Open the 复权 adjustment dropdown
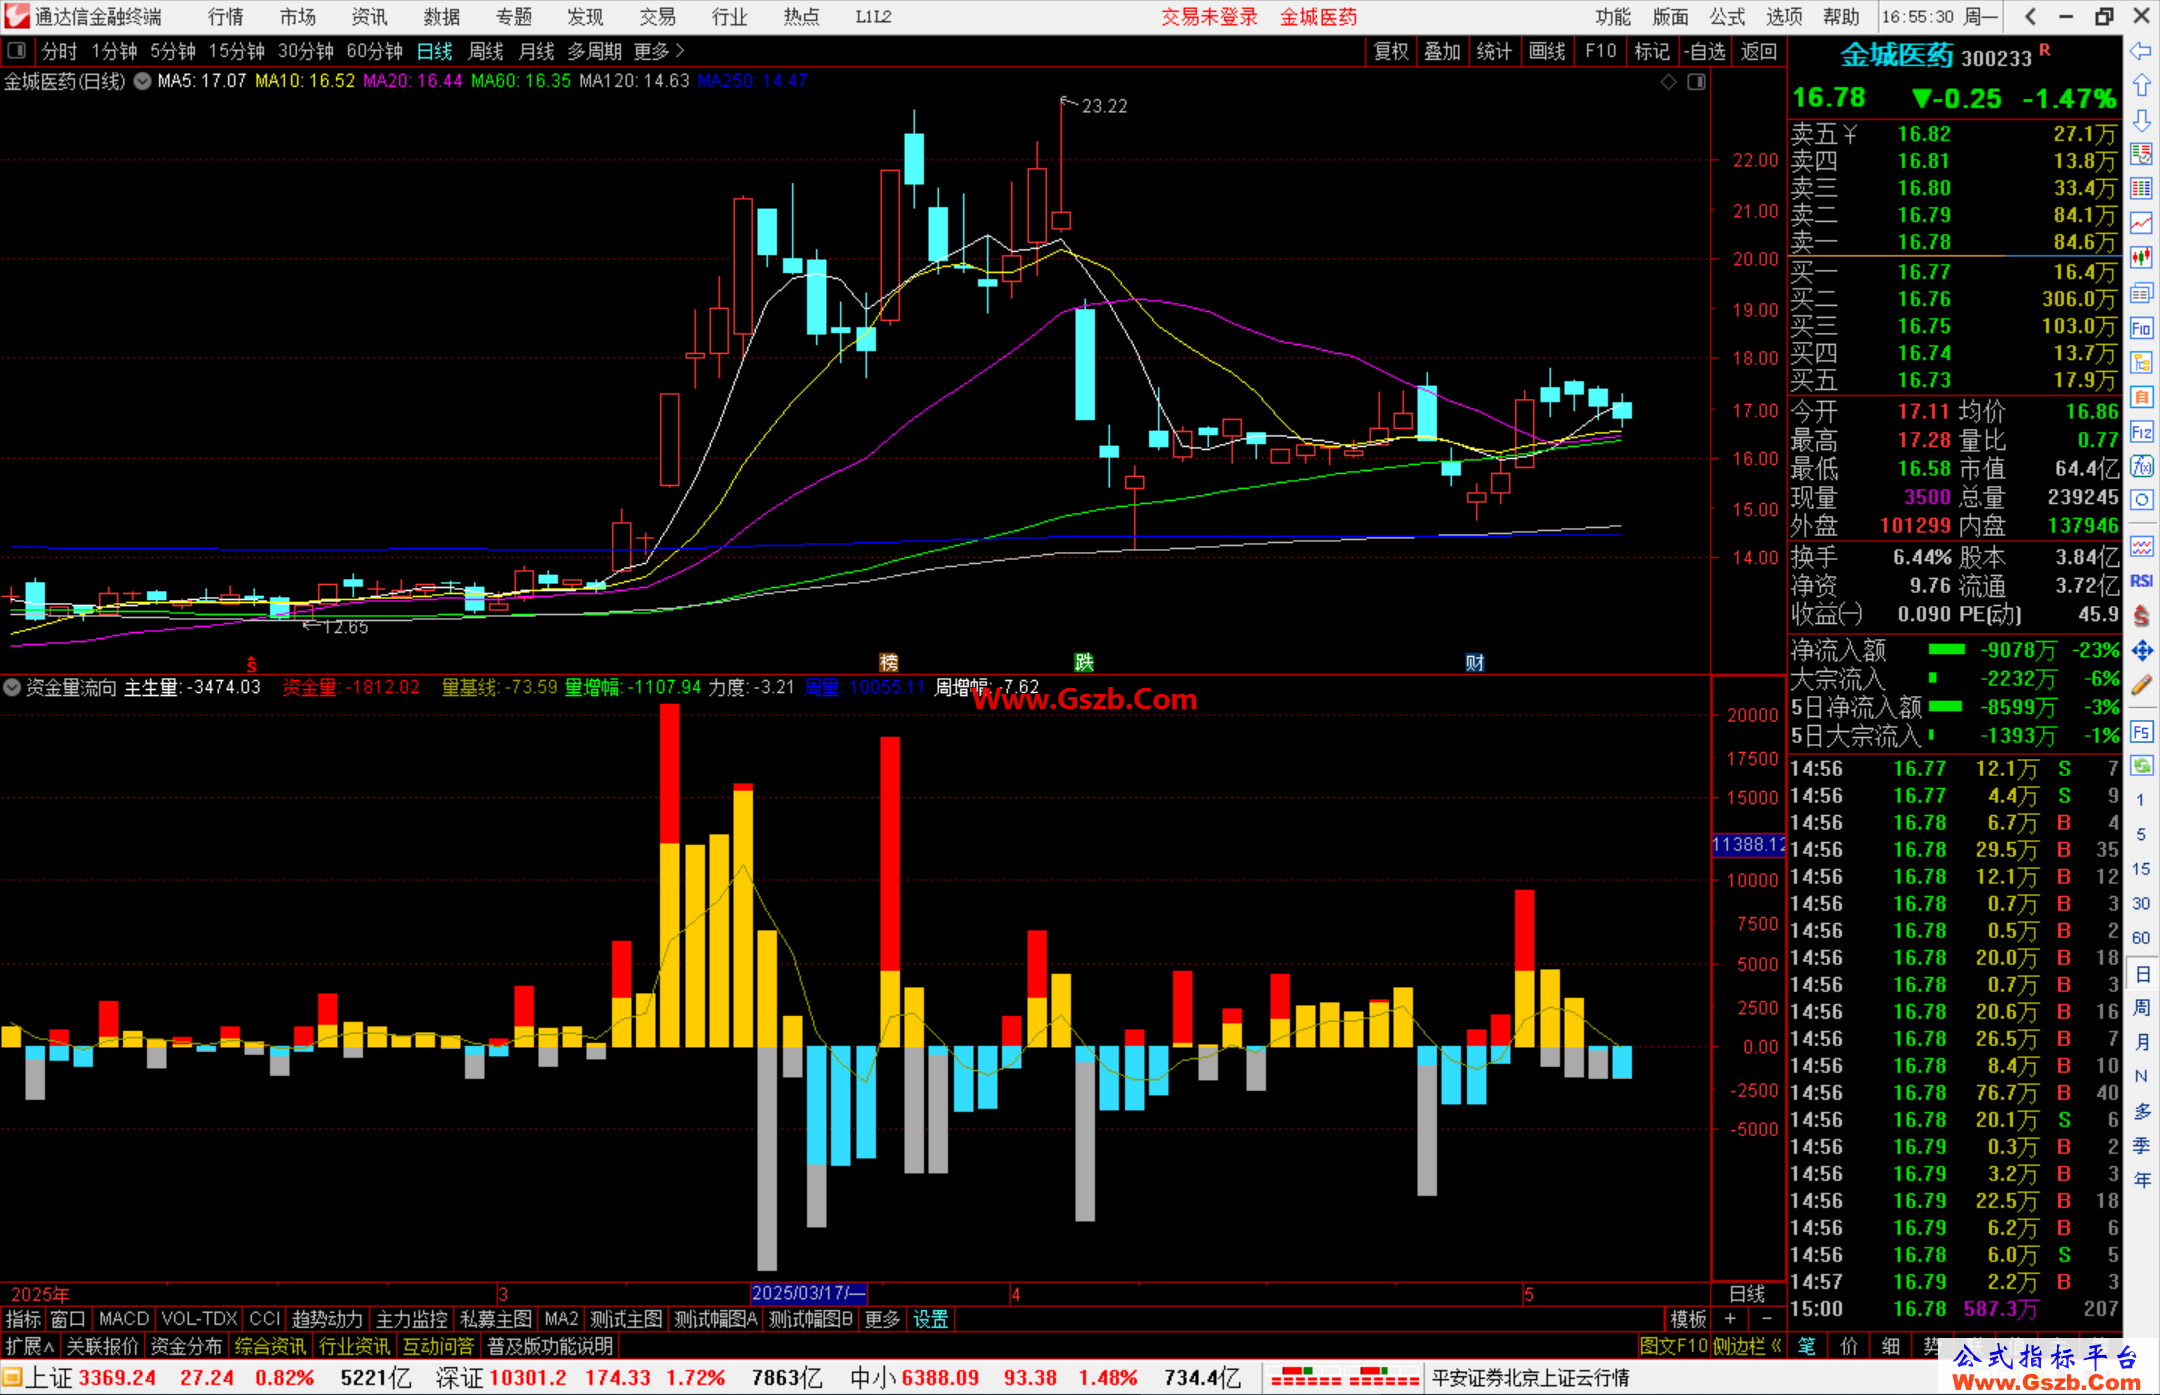Image resolution: width=2160 pixels, height=1395 pixels. [x=1391, y=51]
